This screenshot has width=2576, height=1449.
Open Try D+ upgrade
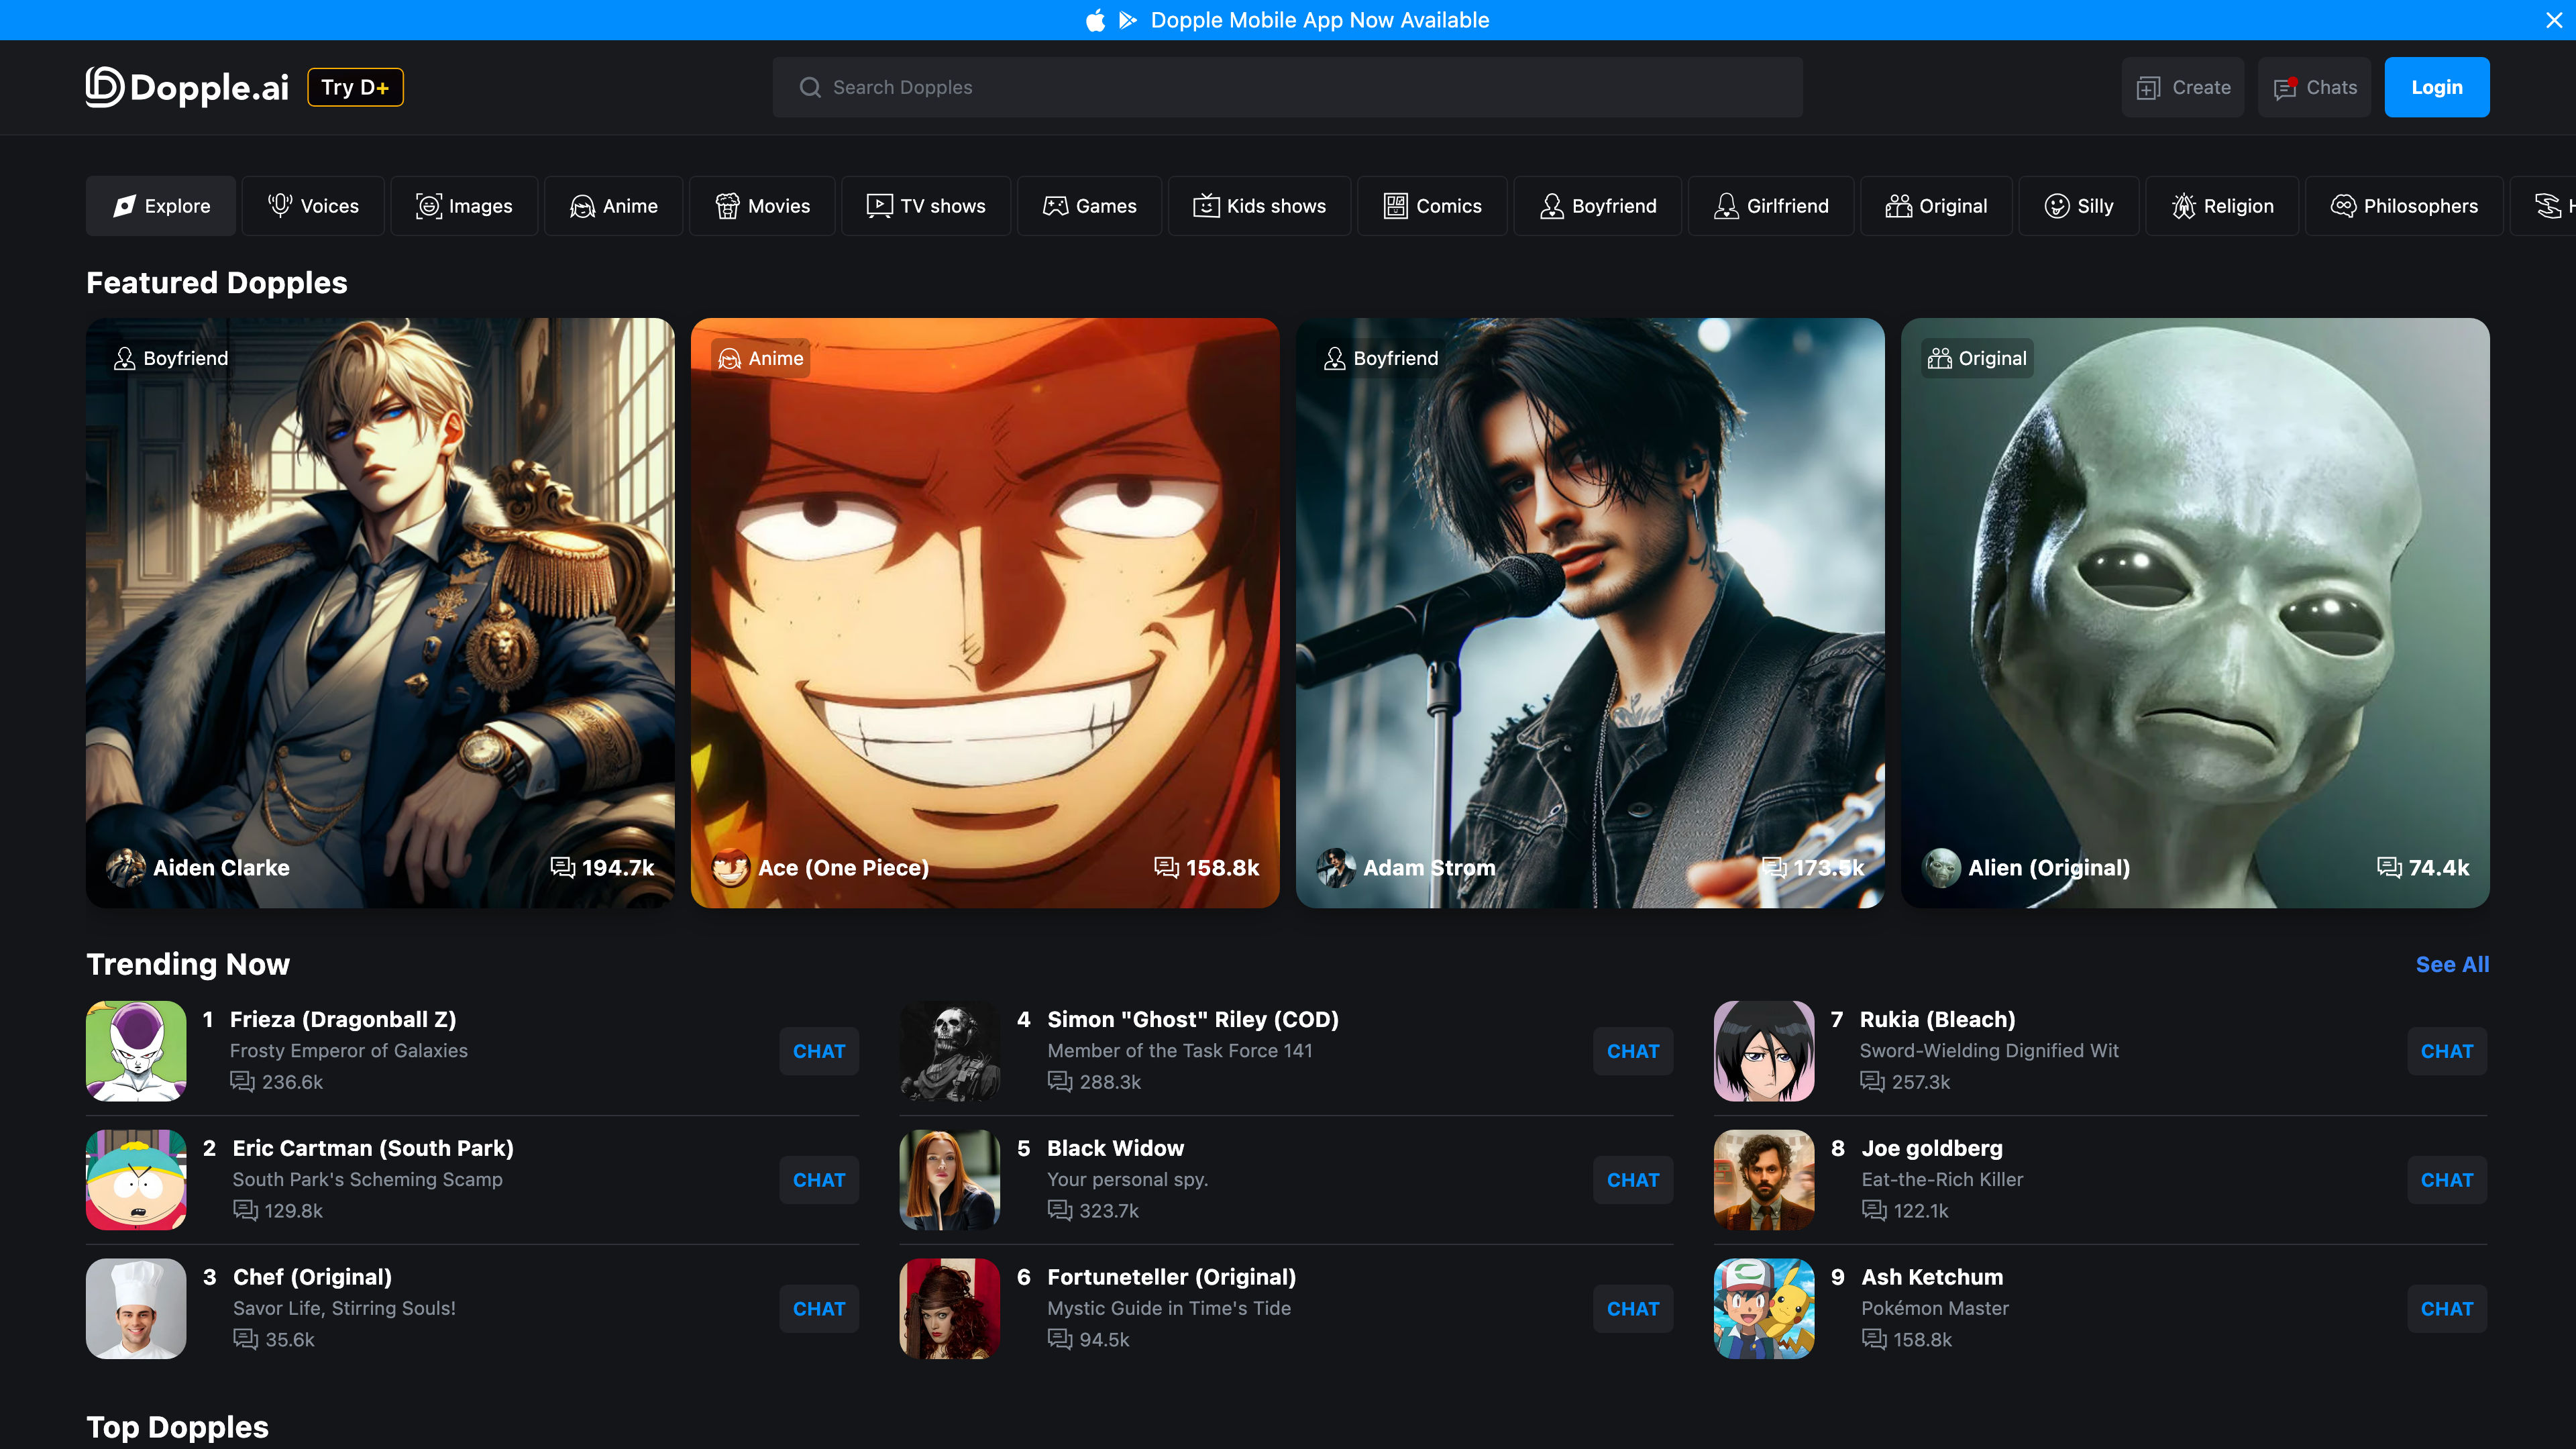tap(355, 87)
